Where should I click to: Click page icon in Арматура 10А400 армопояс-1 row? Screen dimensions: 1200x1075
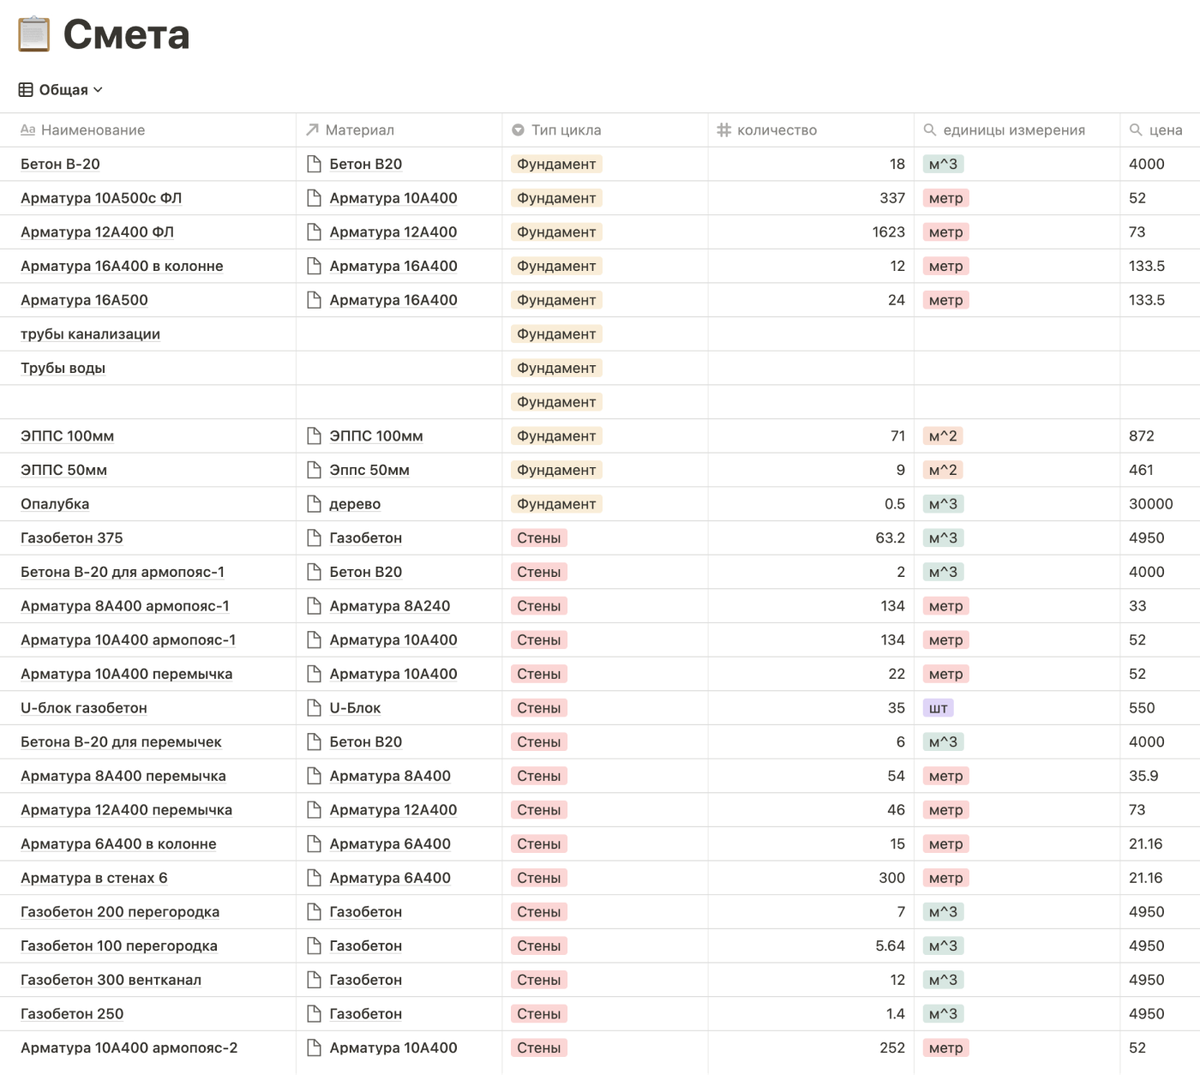tap(314, 640)
